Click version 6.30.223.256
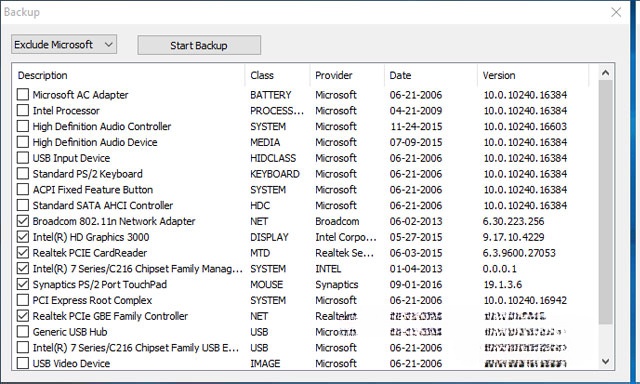This screenshot has height=384, width=640. [x=513, y=221]
